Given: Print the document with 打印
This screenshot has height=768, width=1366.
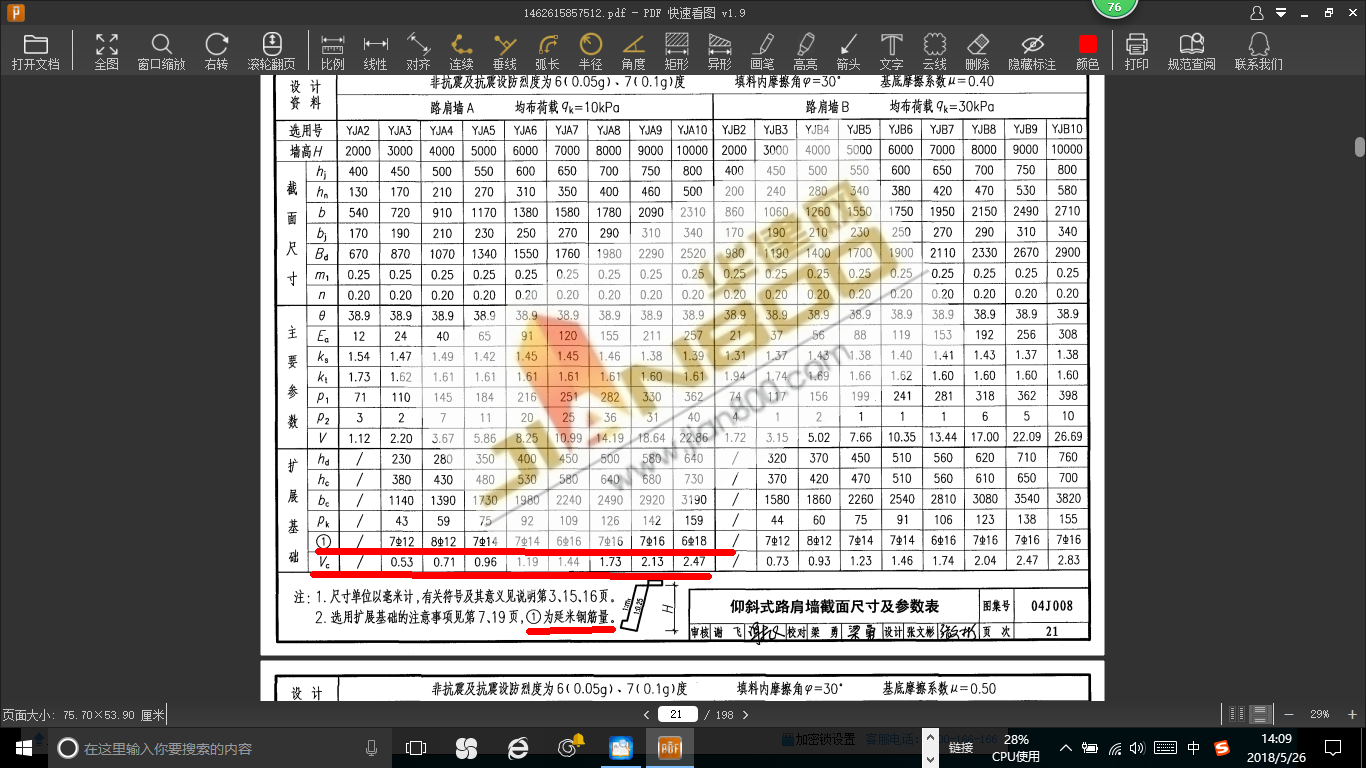Looking at the screenshot, I should (1137, 52).
